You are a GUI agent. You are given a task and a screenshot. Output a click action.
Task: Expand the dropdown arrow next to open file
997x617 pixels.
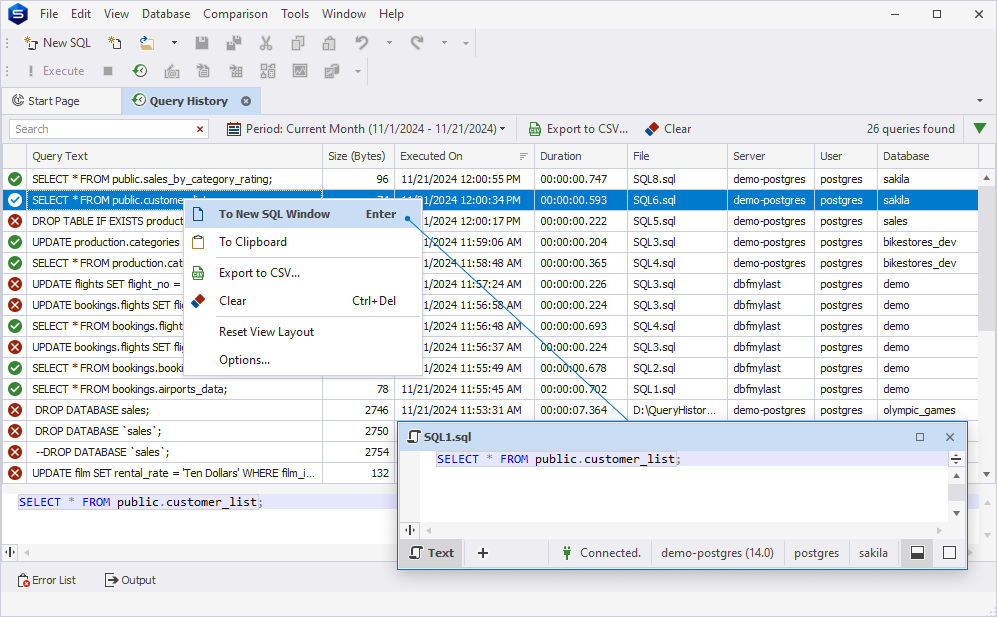(x=174, y=43)
